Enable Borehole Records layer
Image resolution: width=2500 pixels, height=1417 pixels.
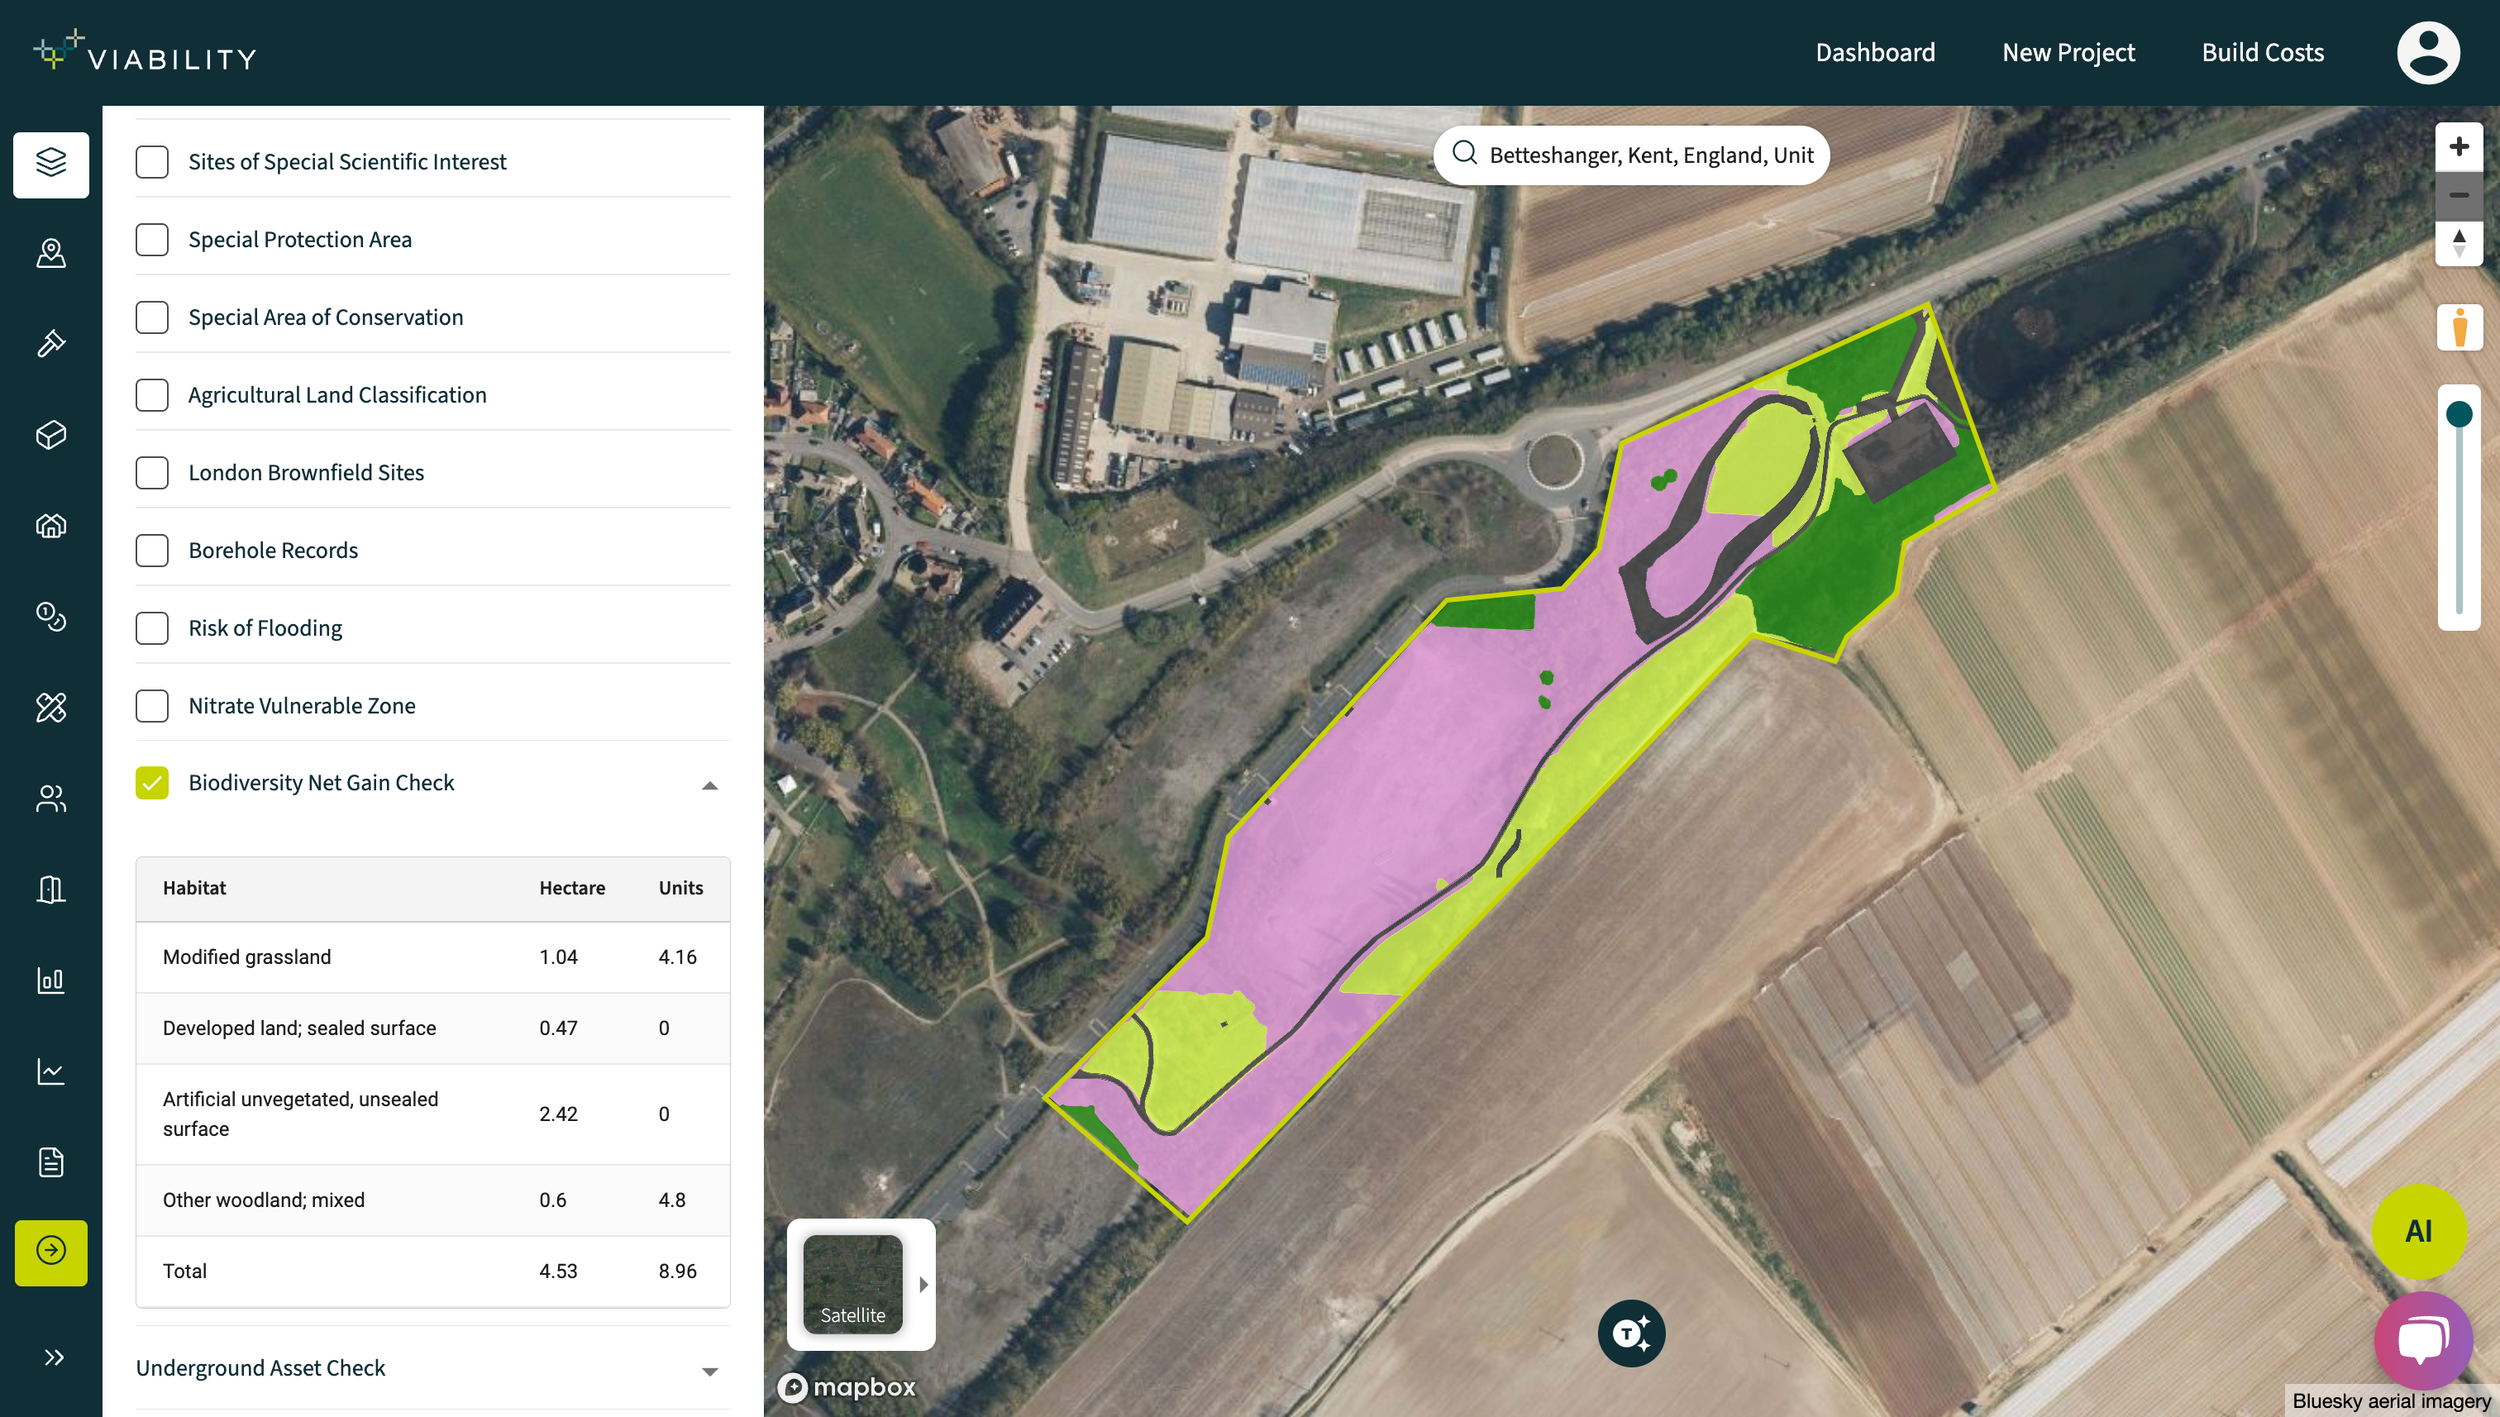[152, 550]
